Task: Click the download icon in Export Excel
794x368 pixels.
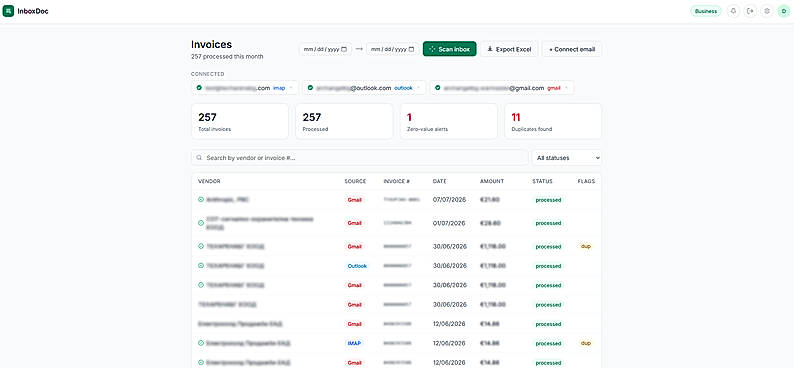Action: 490,49
